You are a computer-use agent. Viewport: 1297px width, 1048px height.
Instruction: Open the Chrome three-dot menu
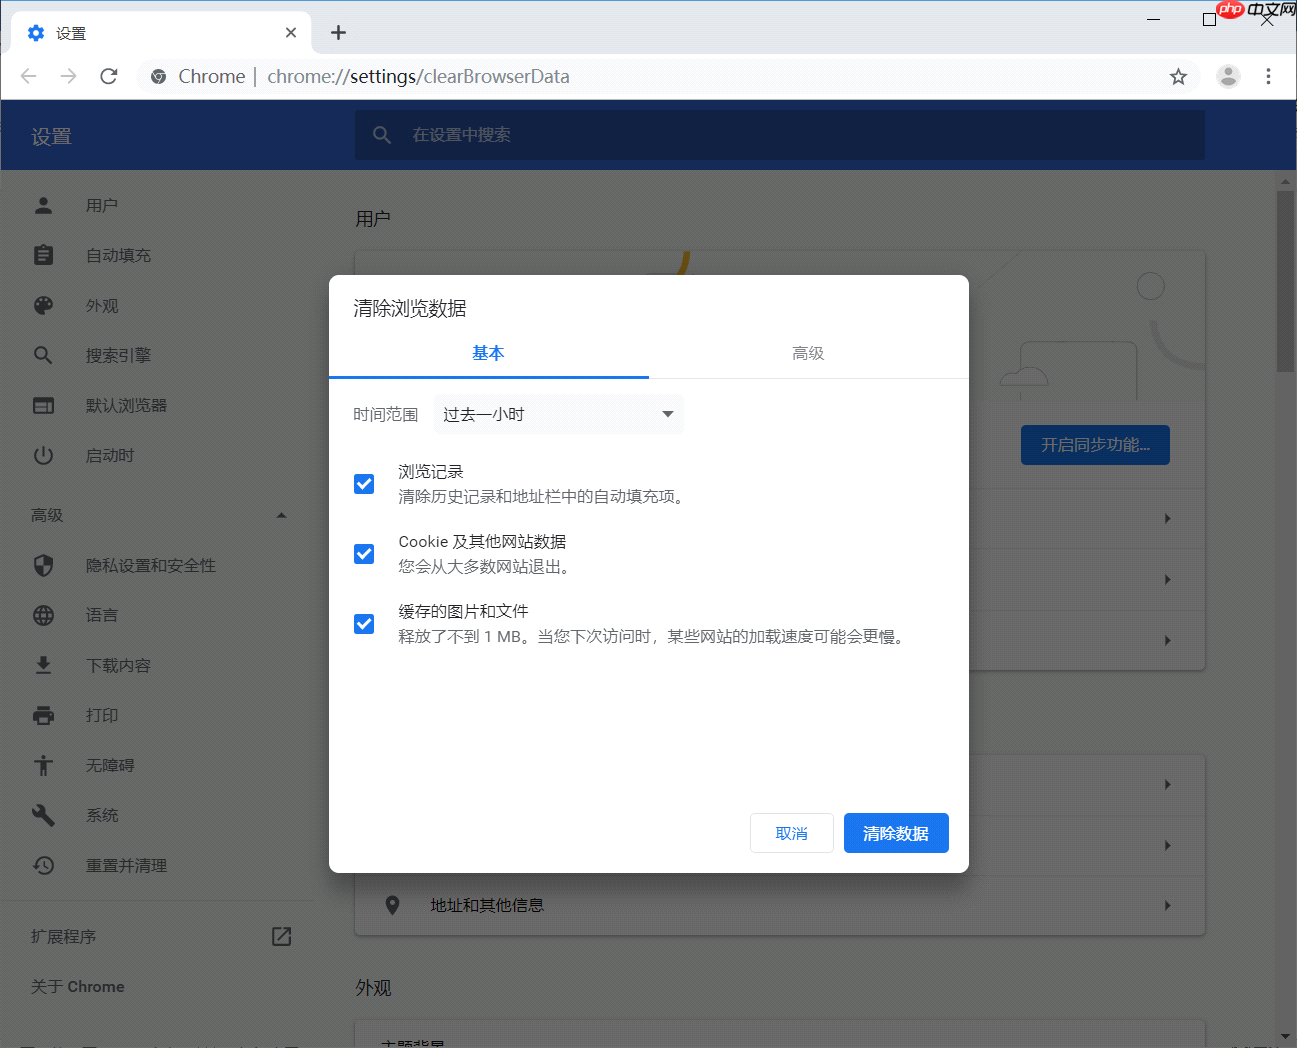1268,76
